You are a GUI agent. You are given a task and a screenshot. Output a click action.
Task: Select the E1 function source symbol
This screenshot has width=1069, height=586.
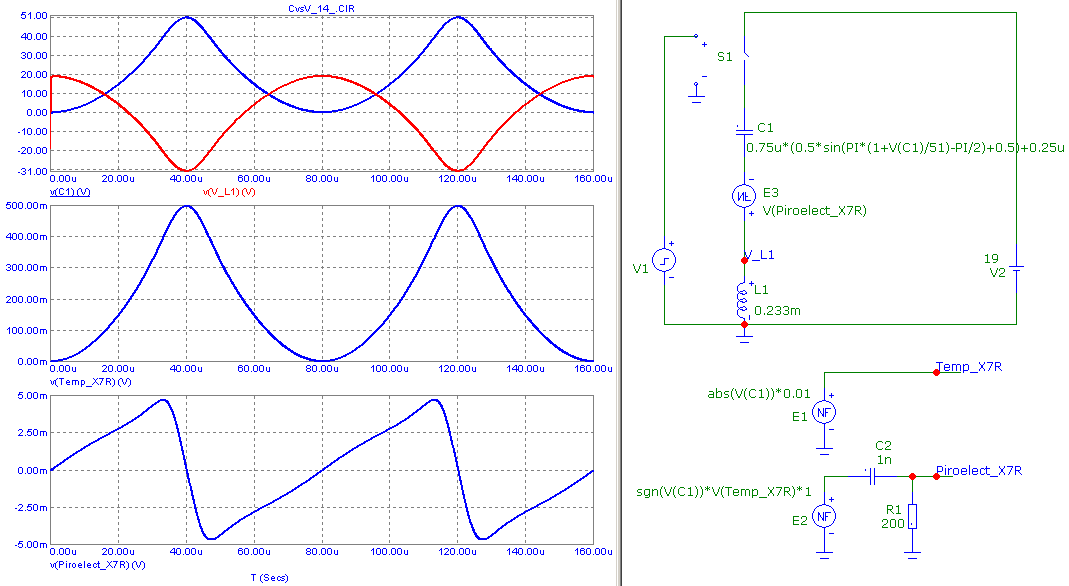823,411
